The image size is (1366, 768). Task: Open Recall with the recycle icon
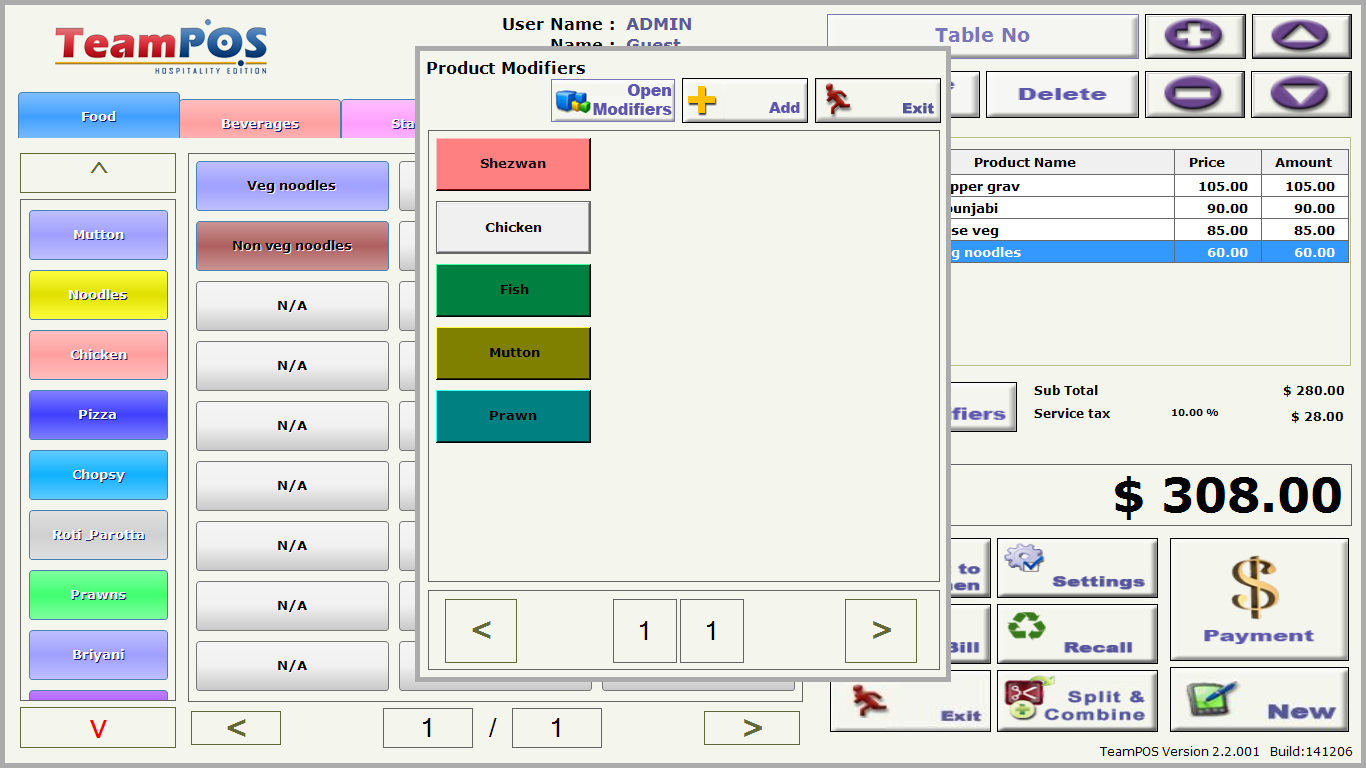pos(1077,634)
